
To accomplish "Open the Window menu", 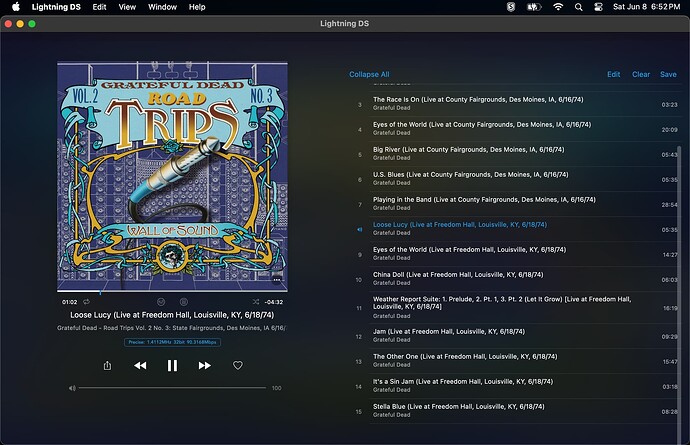I will 162,7.
